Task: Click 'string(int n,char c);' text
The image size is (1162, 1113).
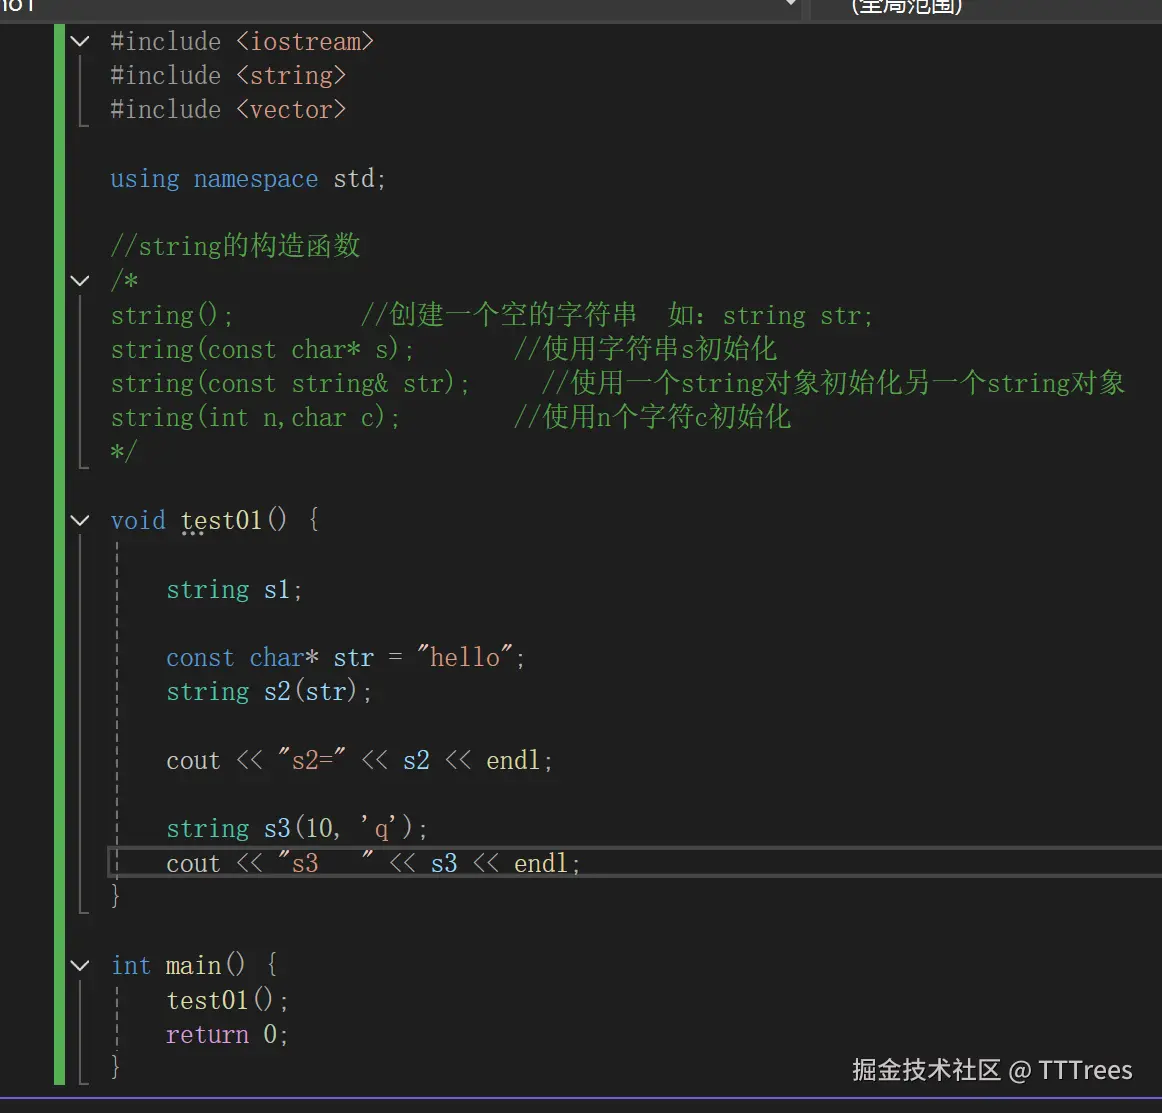Action: point(256,418)
